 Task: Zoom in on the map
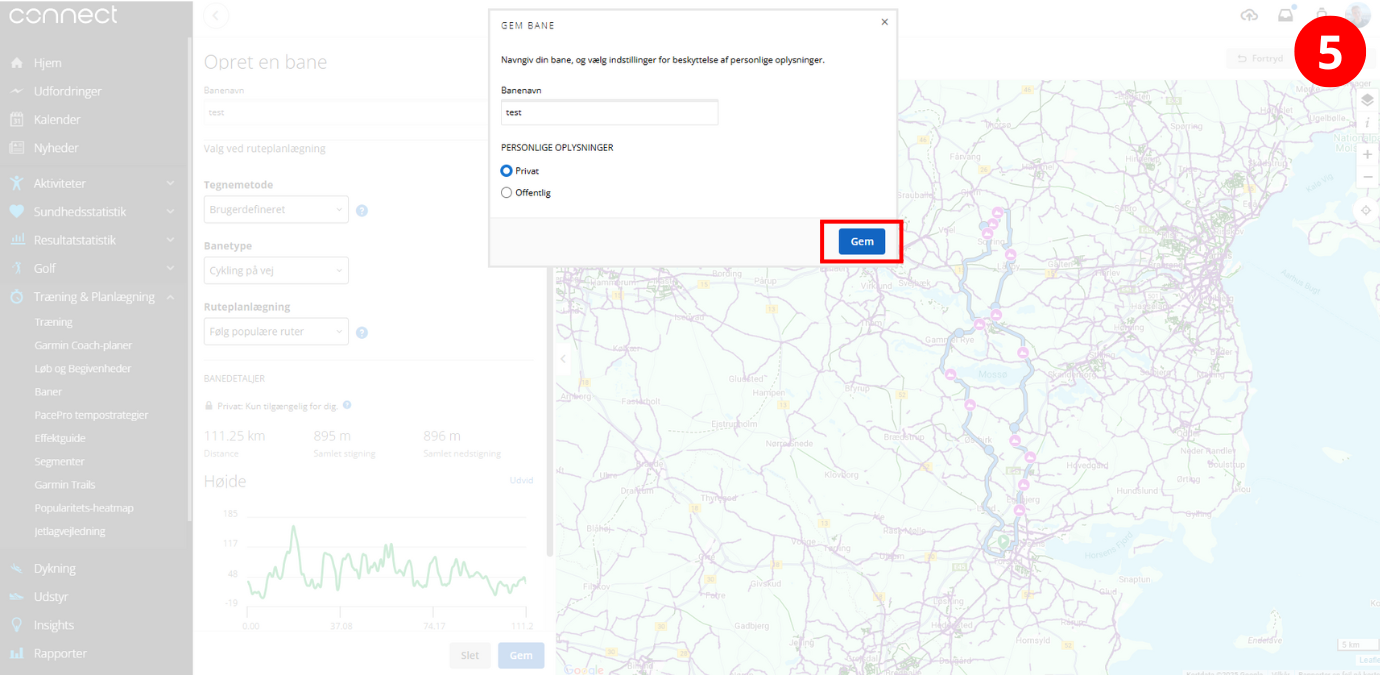click(x=1367, y=154)
